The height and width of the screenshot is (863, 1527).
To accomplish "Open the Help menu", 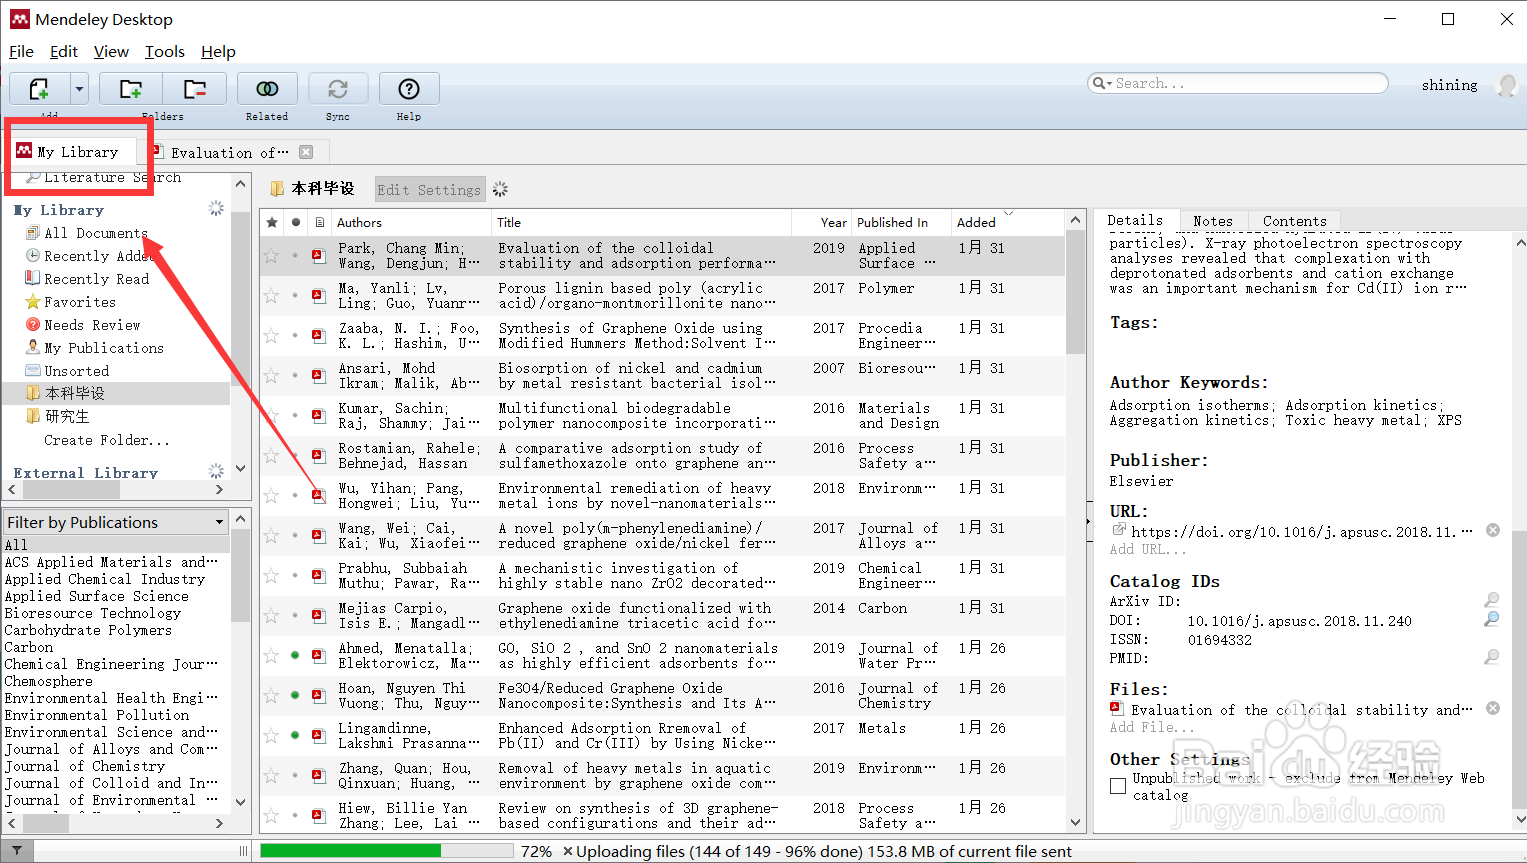I will coord(218,51).
